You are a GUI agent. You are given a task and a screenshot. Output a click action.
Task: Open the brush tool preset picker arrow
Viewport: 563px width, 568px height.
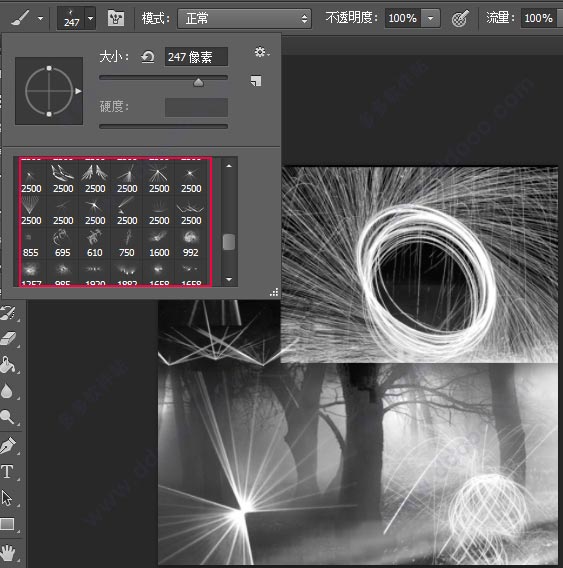click(40, 18)
